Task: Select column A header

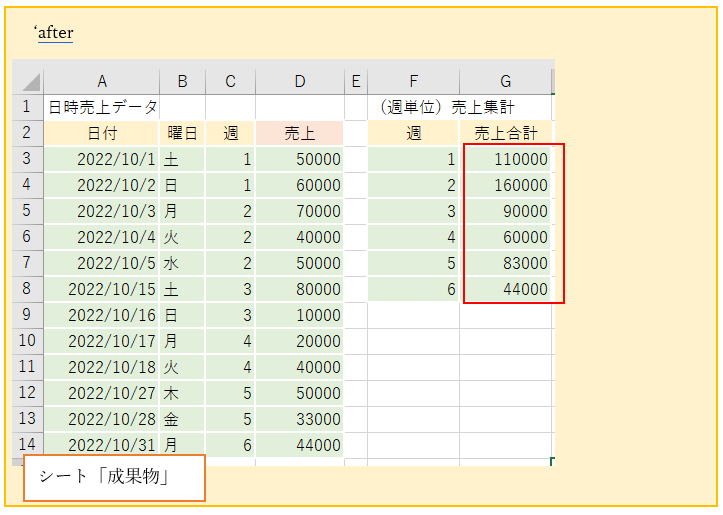Action: (x=101, y=81)
